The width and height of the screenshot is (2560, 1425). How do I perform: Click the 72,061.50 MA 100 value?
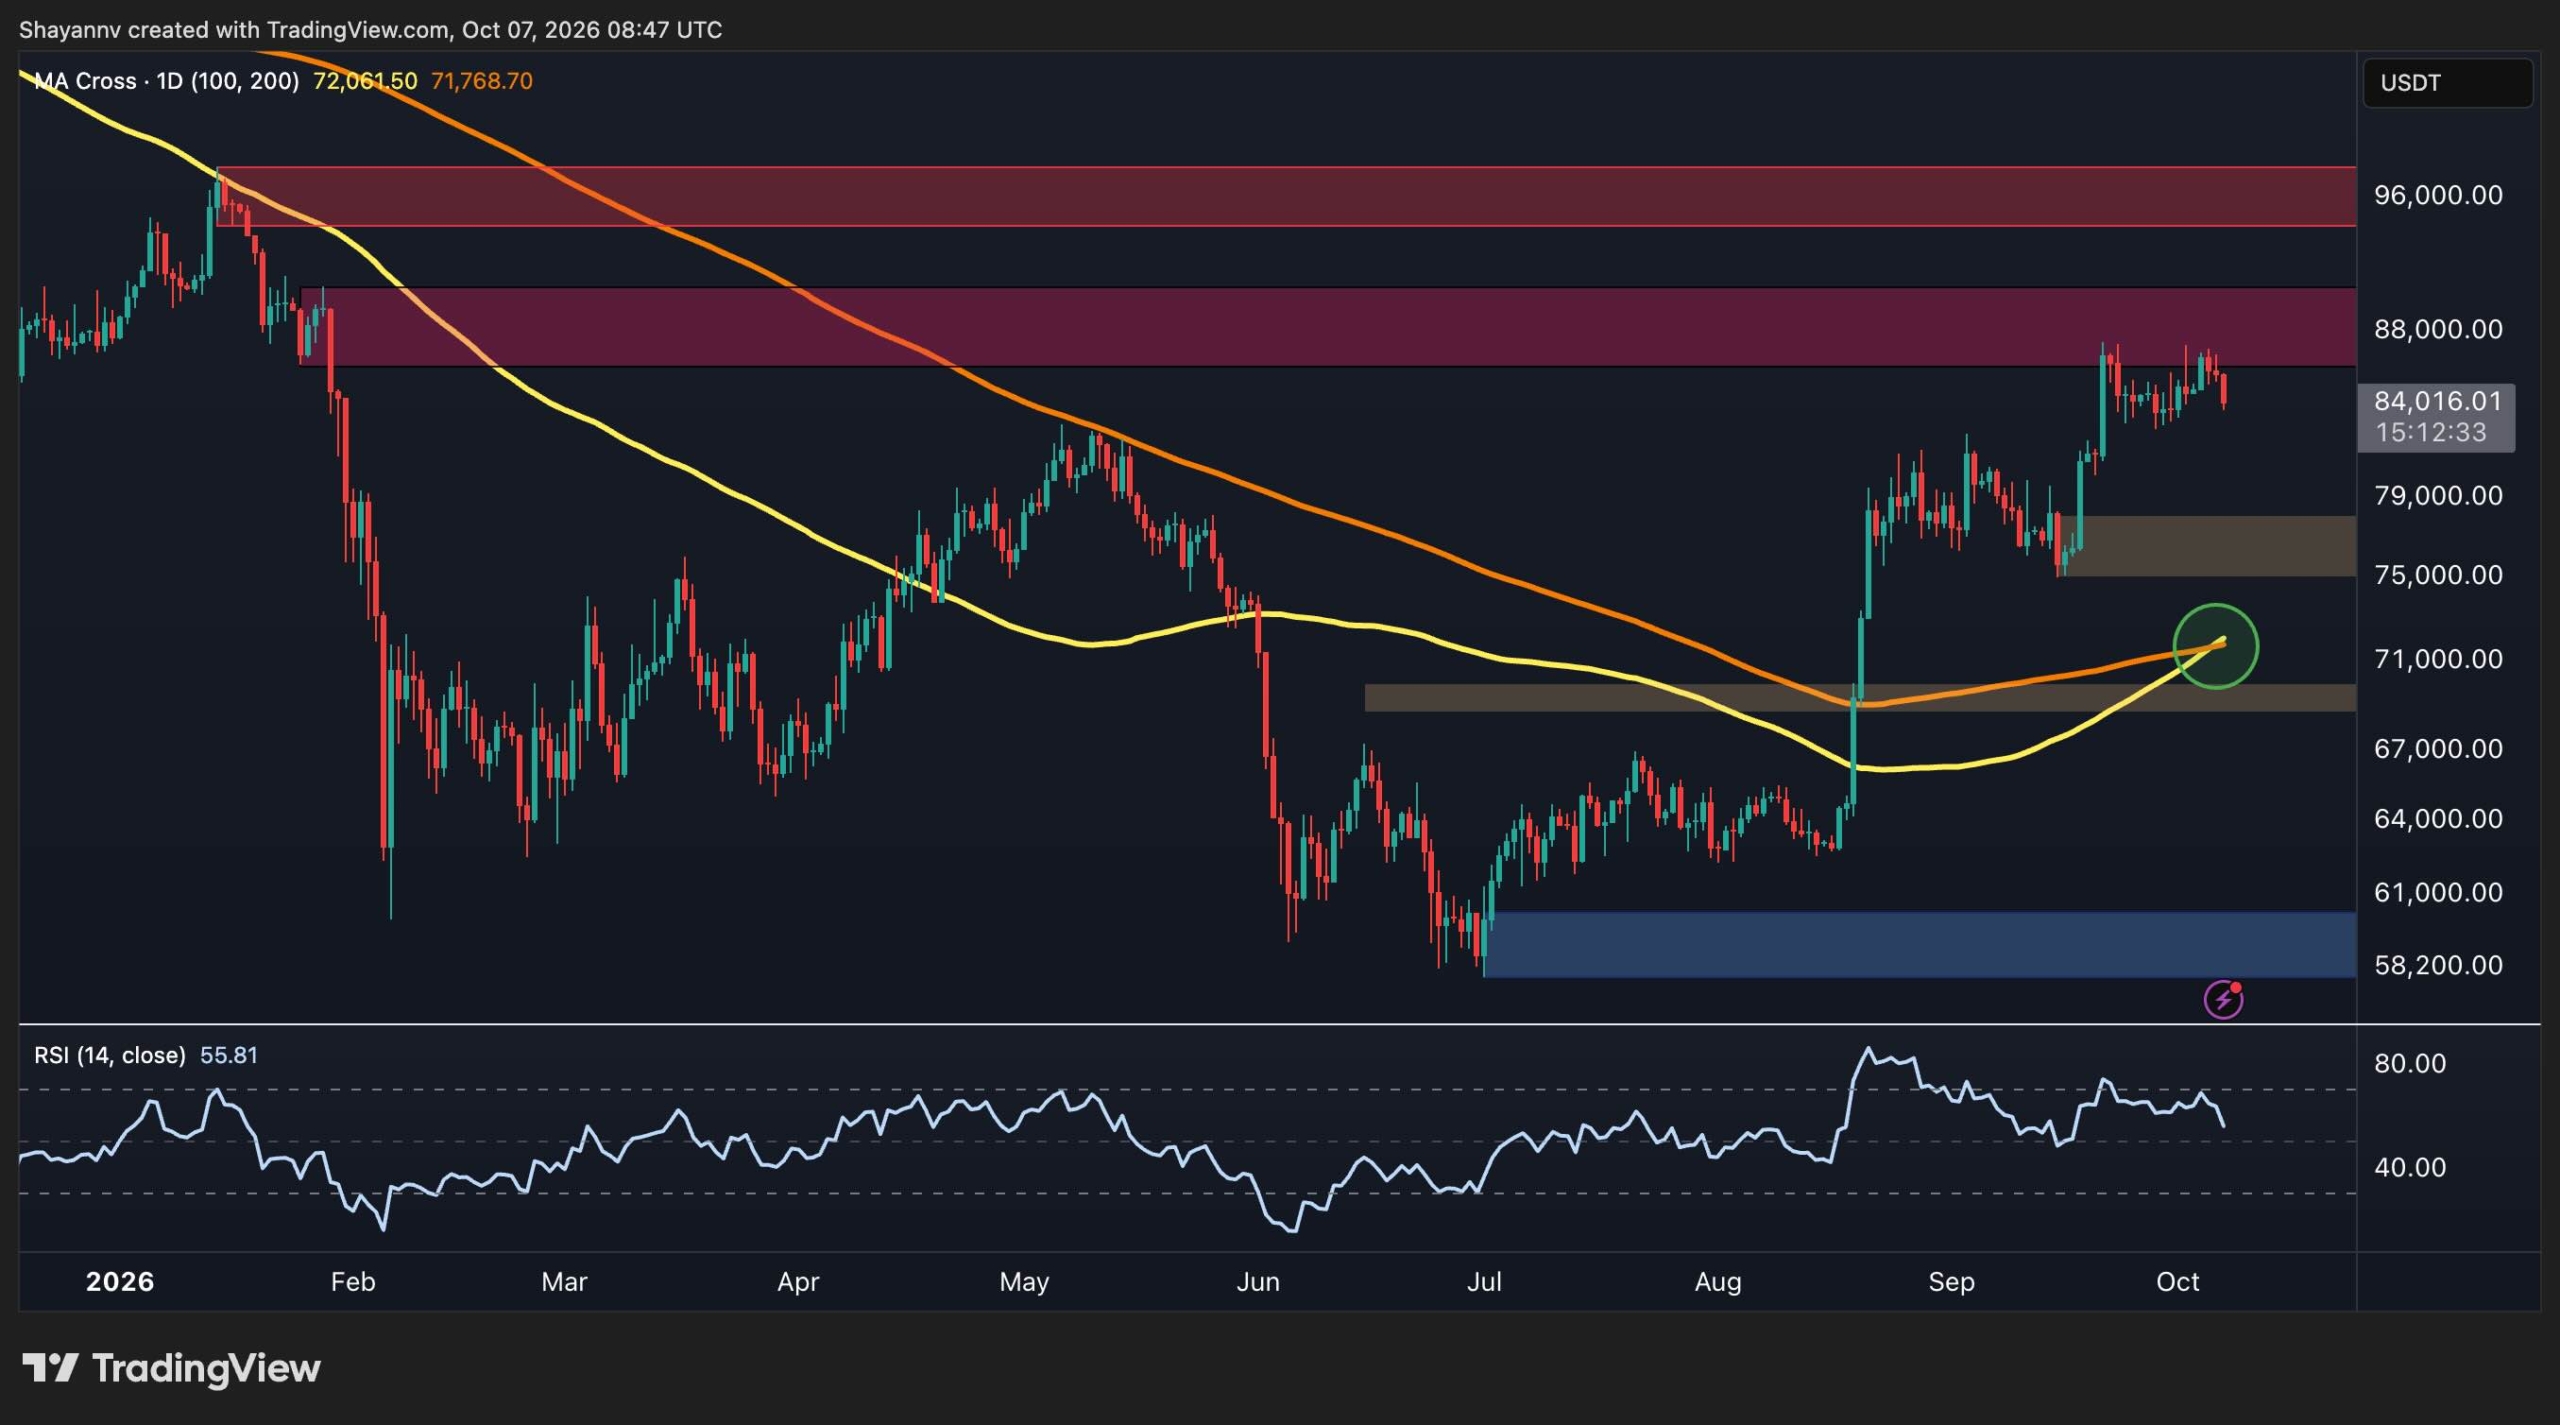pyautogui.click(x=365, y=81)
